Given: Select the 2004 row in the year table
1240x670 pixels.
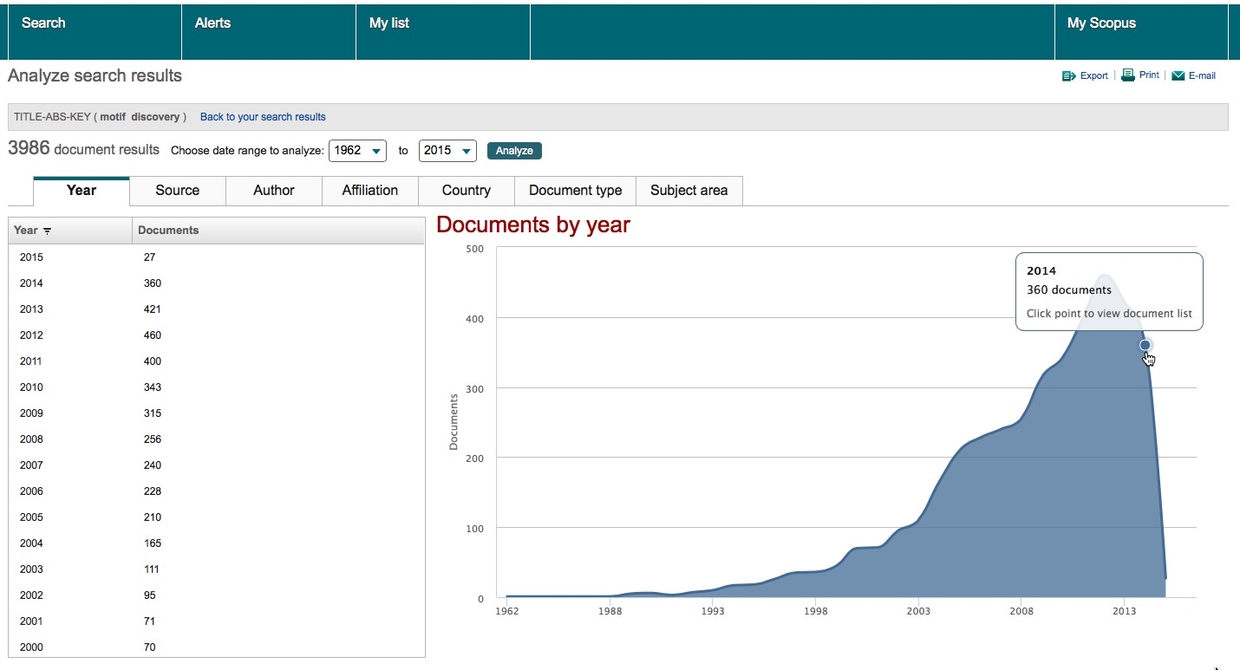Looking at the screenshot, I should [x=217, y=543].
